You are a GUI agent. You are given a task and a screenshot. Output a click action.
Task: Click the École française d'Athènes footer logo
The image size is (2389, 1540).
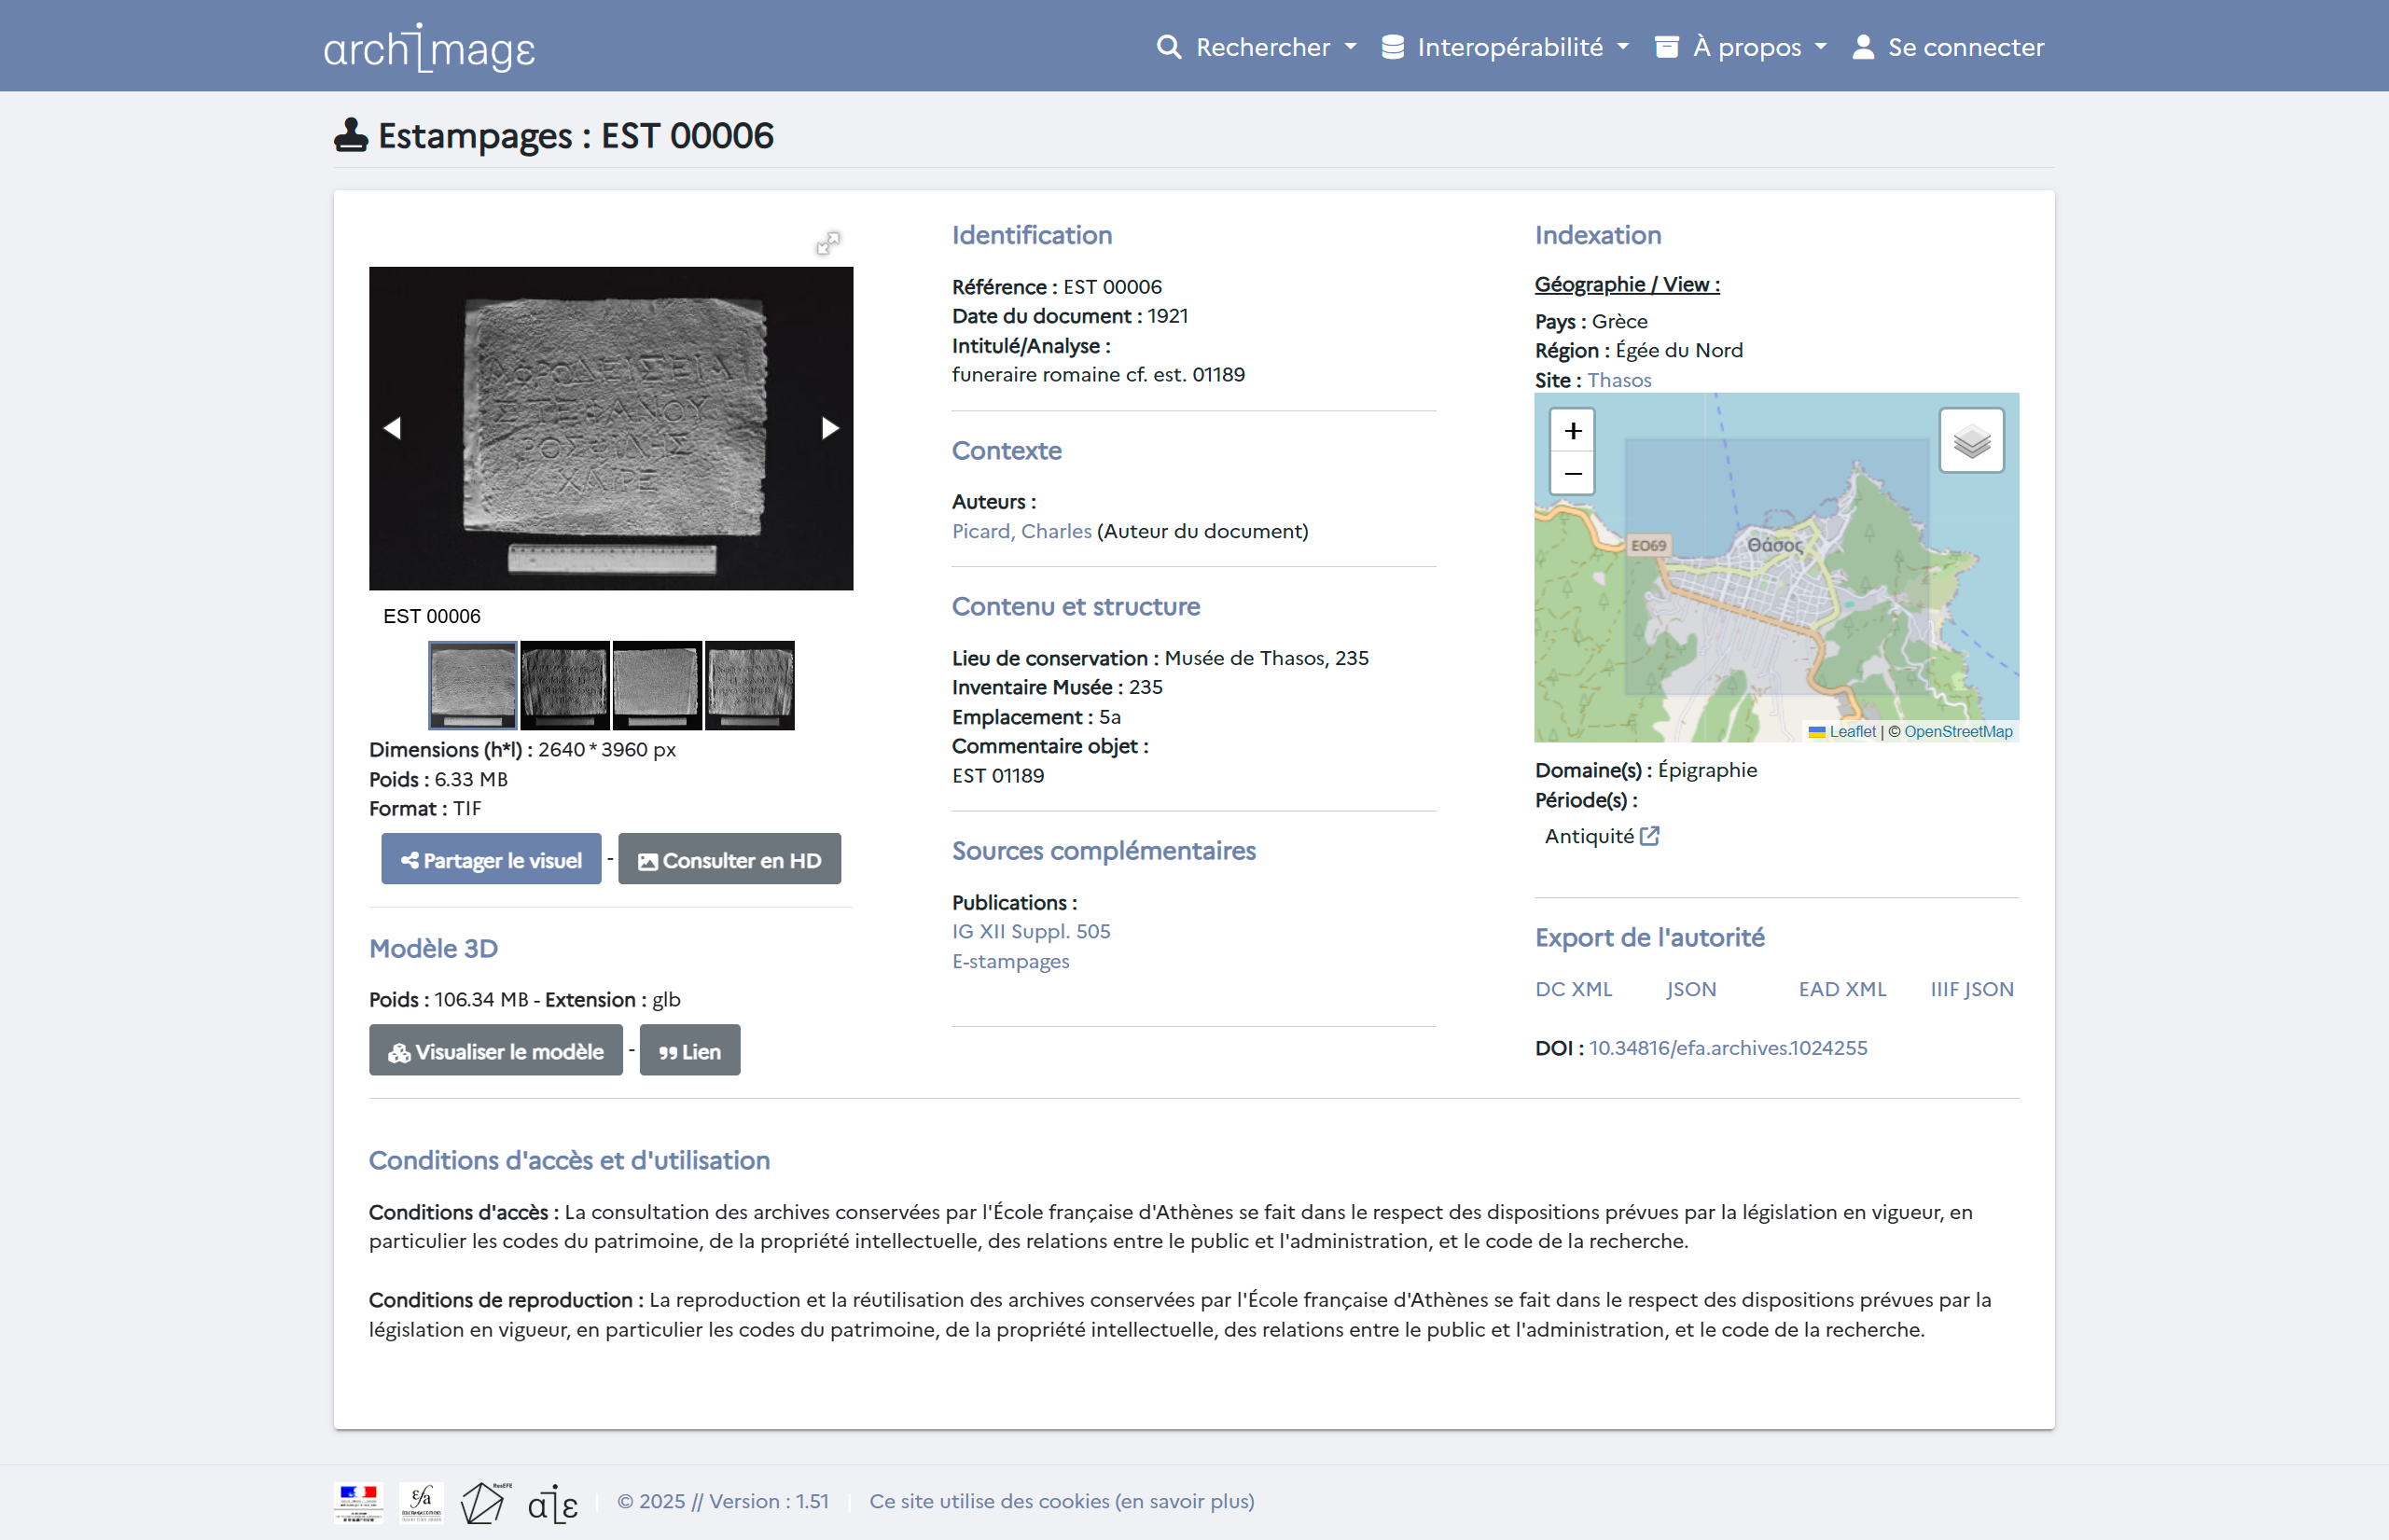(x=421, y=1501)
